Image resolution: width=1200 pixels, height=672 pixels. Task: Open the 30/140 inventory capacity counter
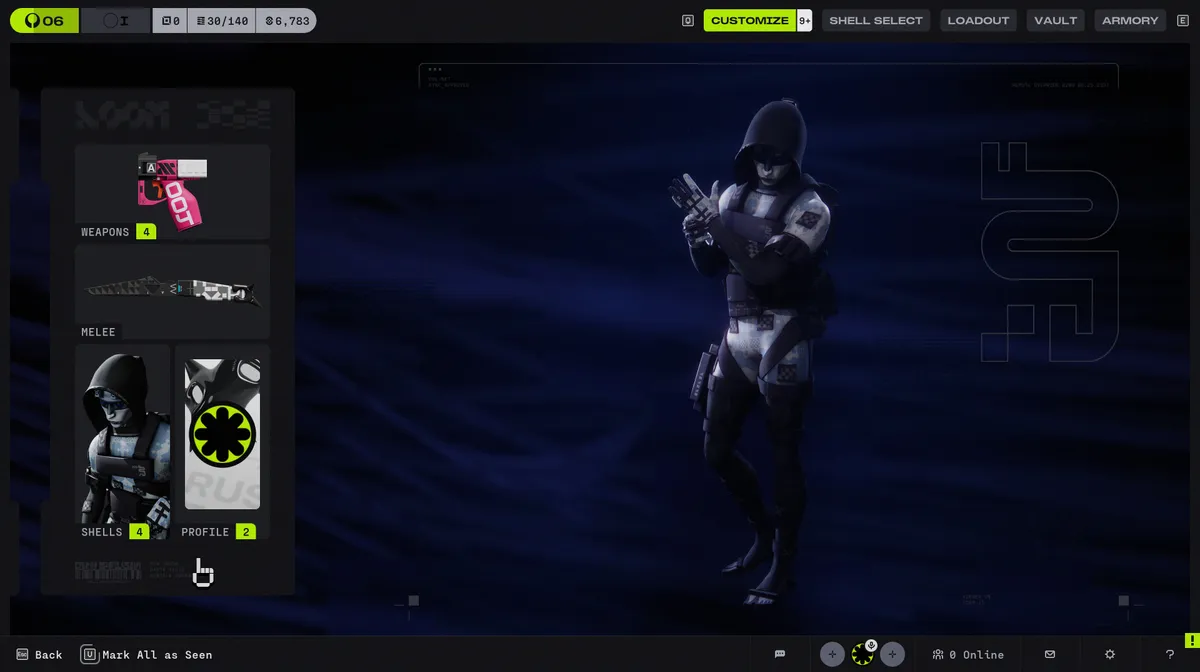click(x=222, y=20)
